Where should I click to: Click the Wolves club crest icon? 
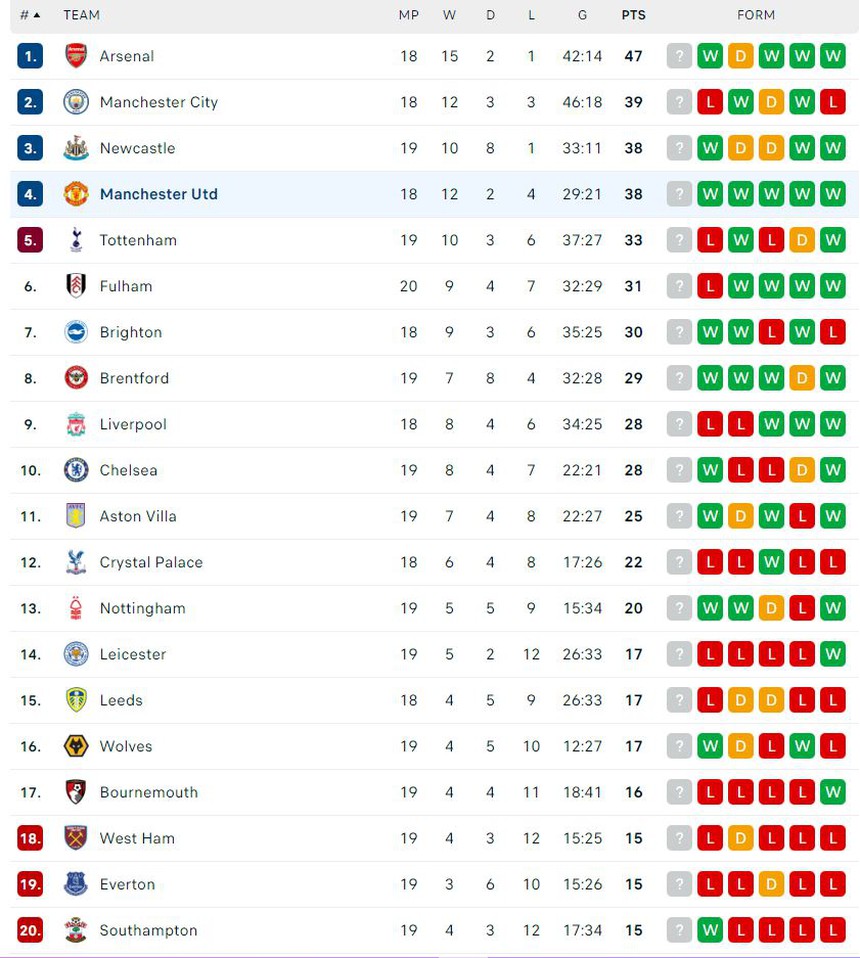point(76,746)
